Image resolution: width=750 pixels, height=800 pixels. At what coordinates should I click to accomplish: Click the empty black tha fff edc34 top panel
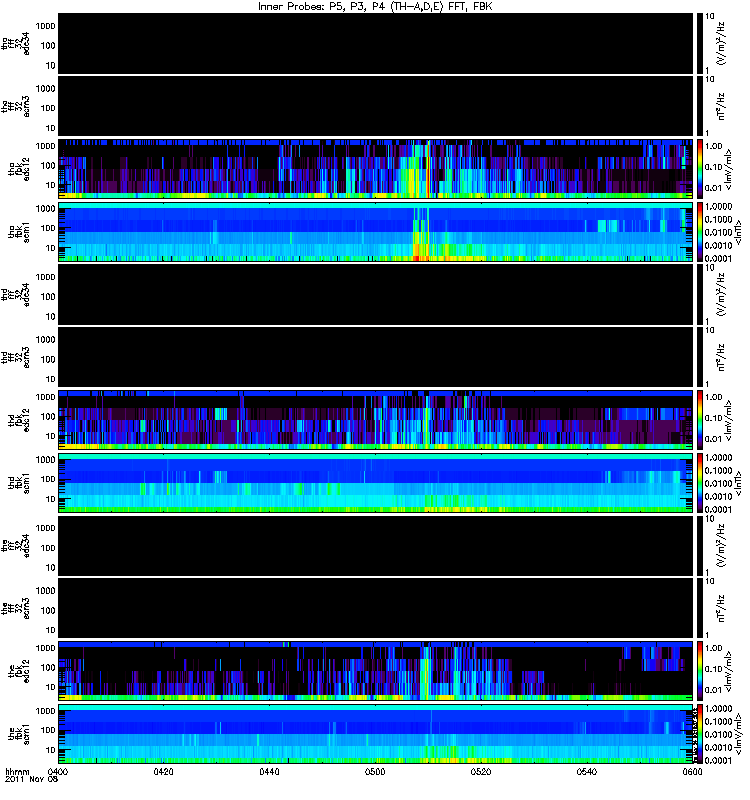376,43
